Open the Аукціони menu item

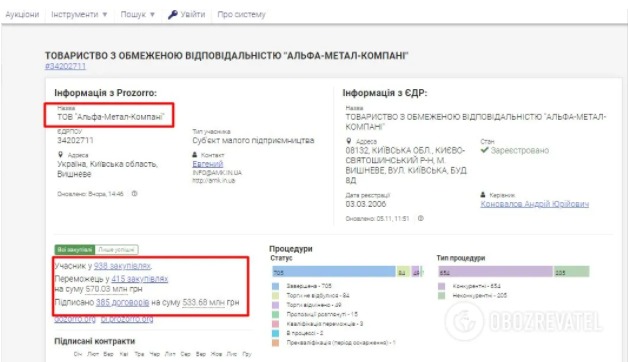click(x=22, y=14)
